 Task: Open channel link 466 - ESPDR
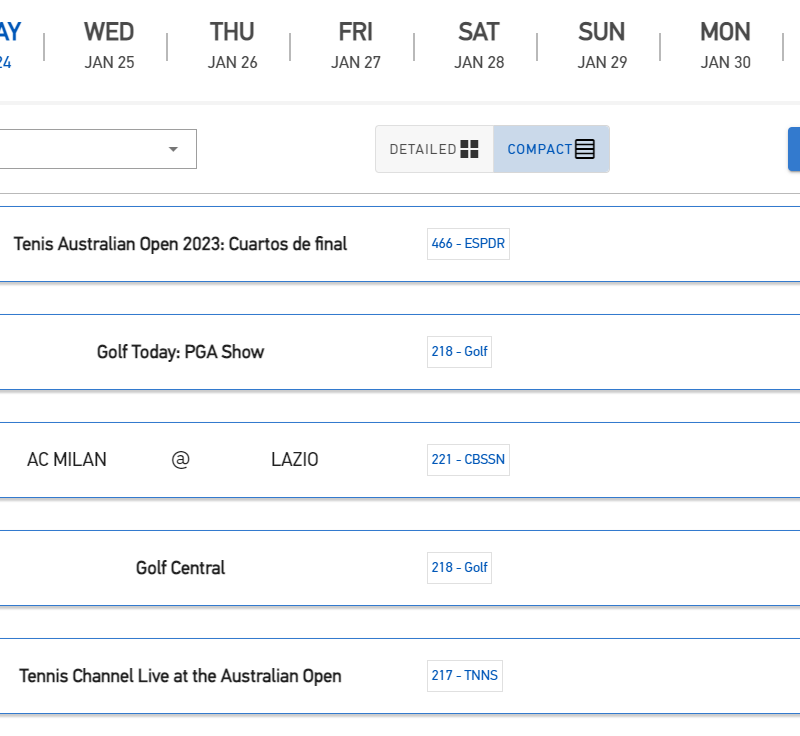pos(468,243)
